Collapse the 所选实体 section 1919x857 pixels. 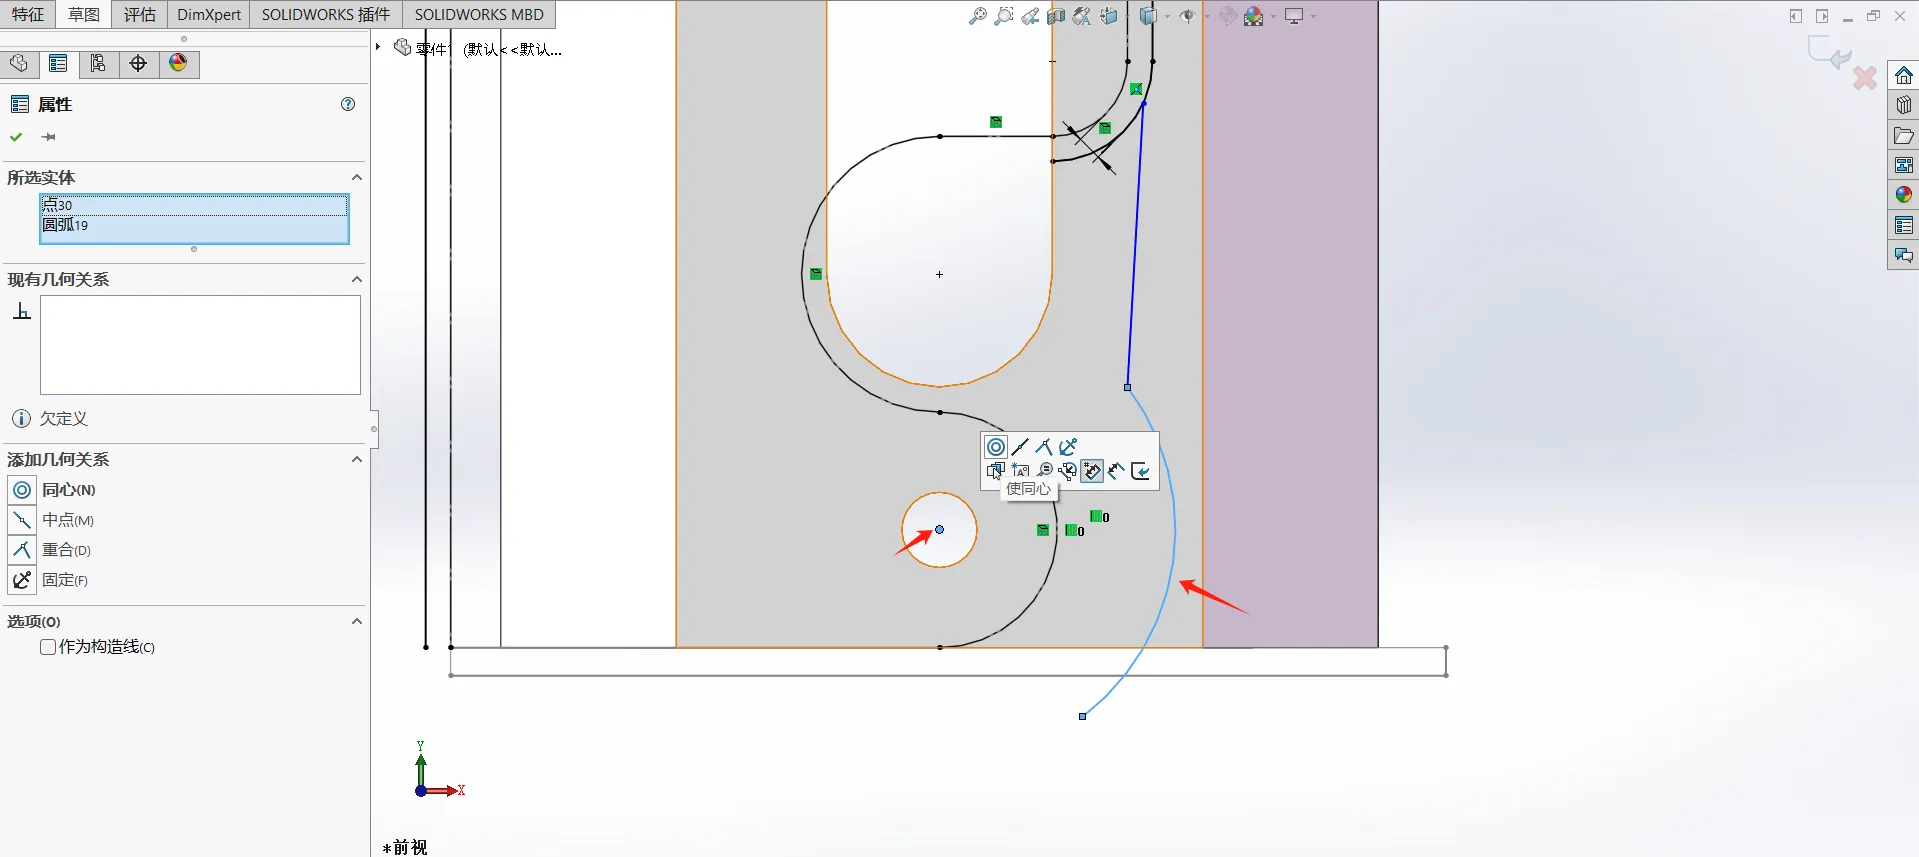tap(356, 177)
